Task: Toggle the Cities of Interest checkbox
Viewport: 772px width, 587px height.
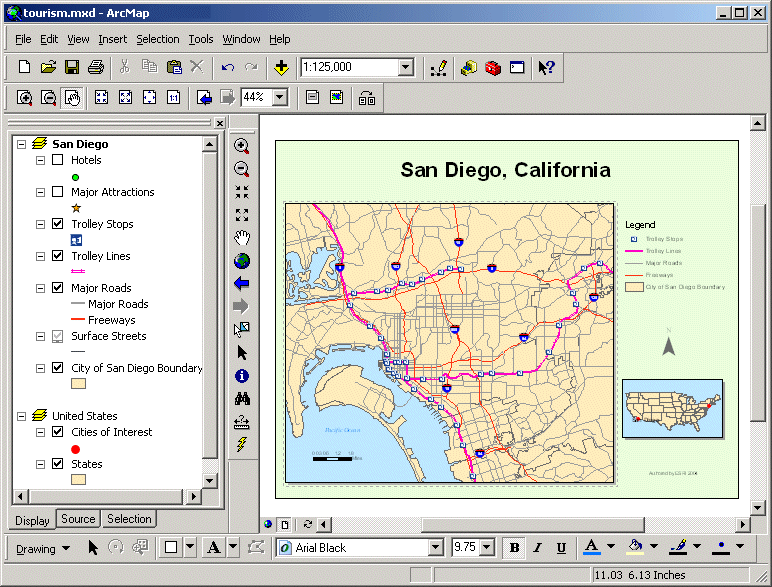Action: tap(58, 432)
